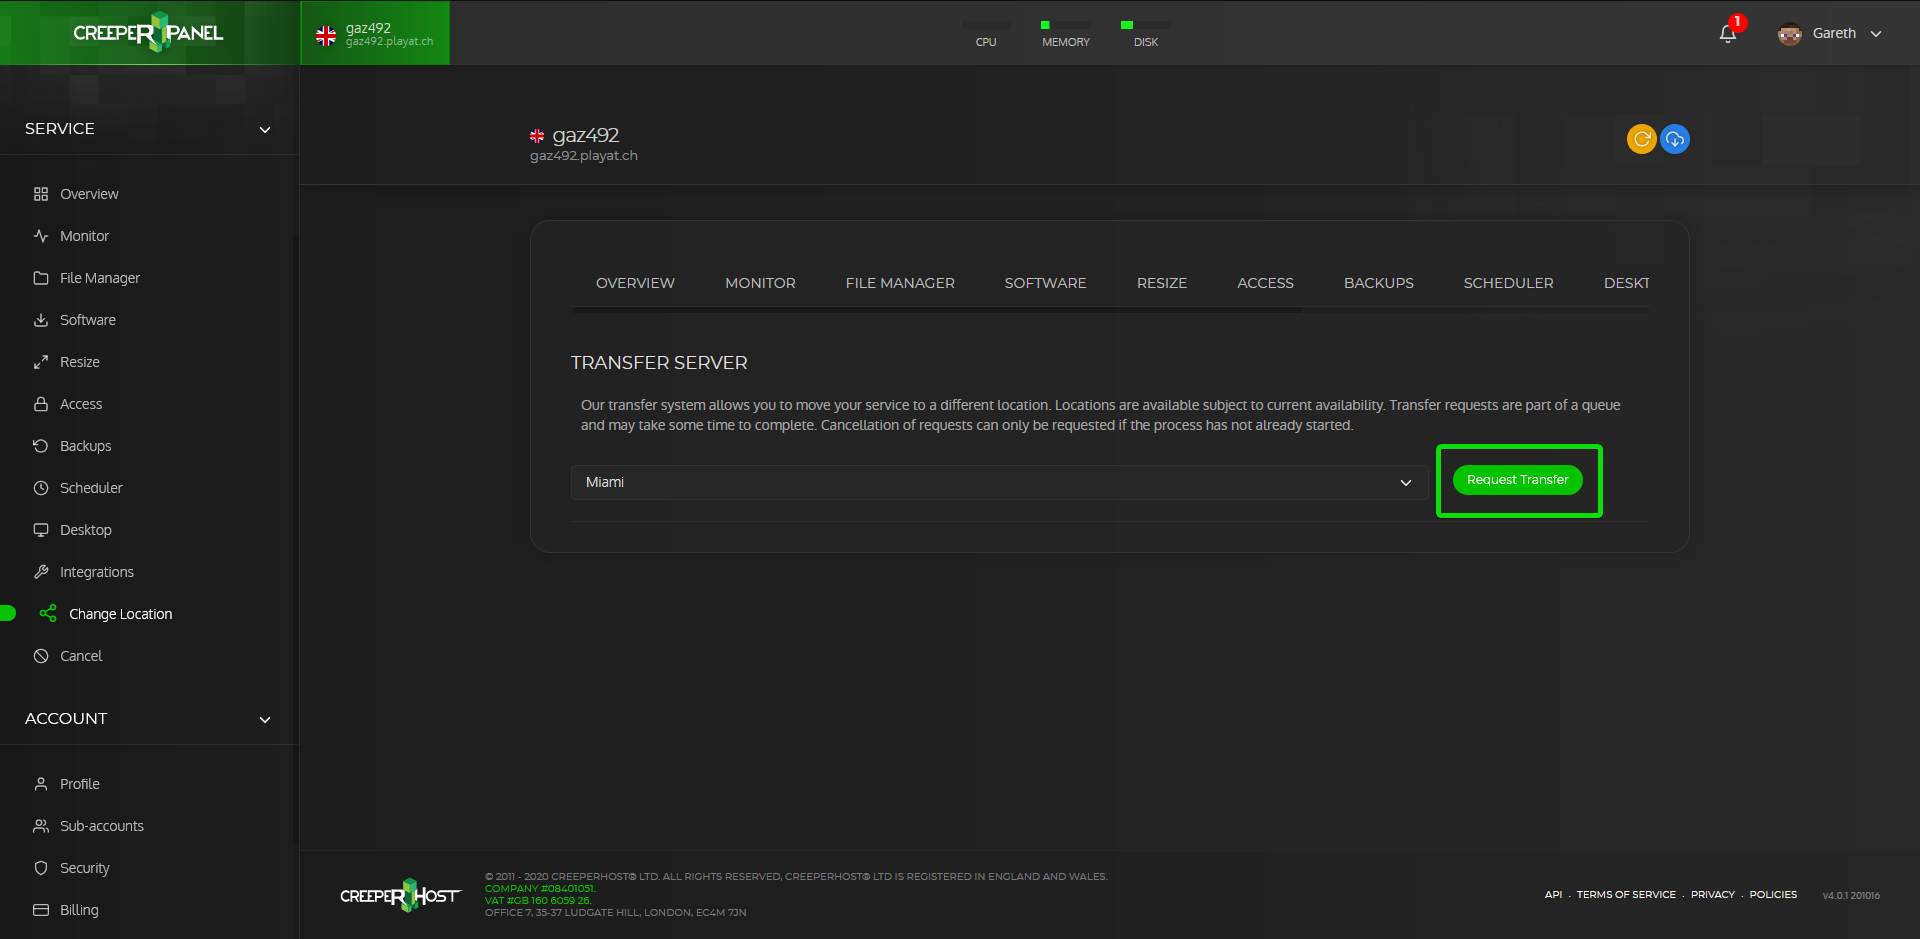The height and width of the screenshot is (939, 1920).
Task: Click the Profile person icon
Action: pos(41,784)
